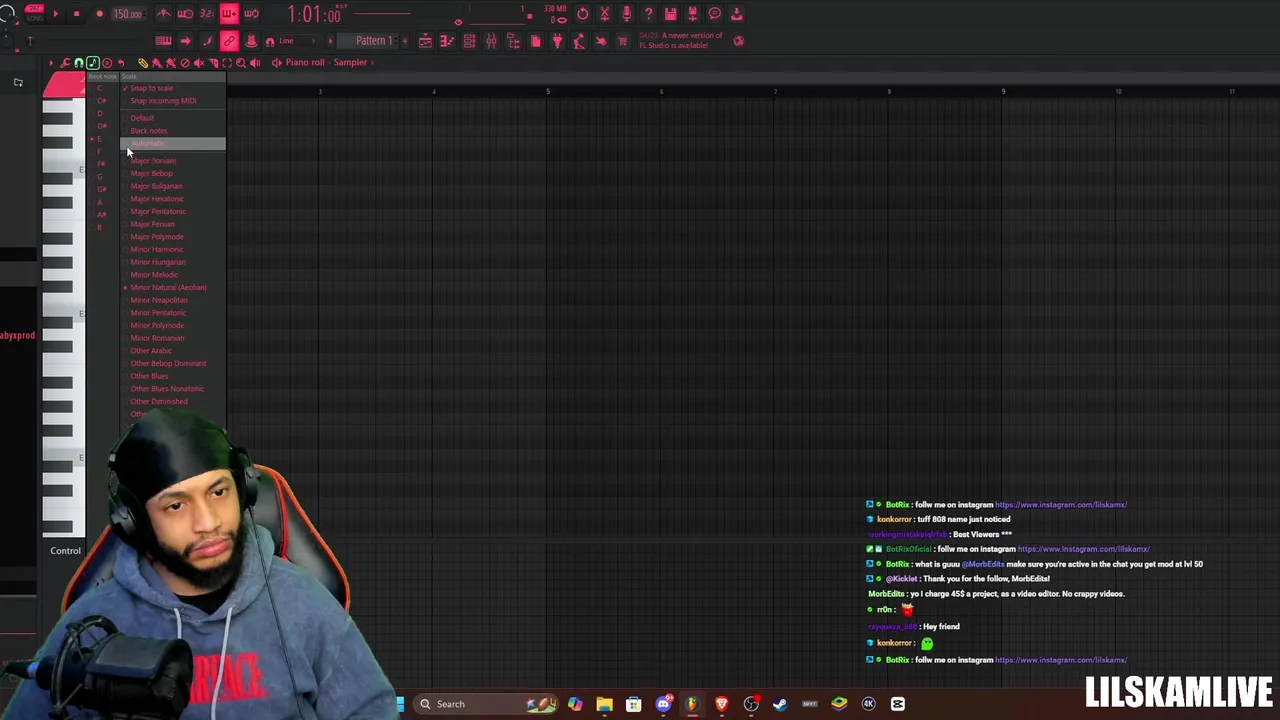Screen dimensions: 1280x720
Task: Arm the record button
Action: [x=99, y=14]
